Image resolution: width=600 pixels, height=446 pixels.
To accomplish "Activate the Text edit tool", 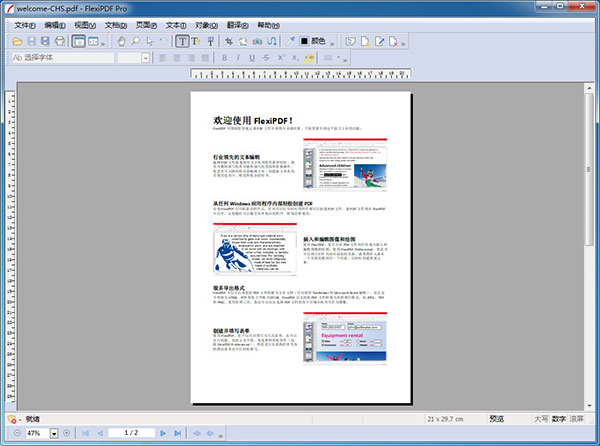I will click(181, 41).
